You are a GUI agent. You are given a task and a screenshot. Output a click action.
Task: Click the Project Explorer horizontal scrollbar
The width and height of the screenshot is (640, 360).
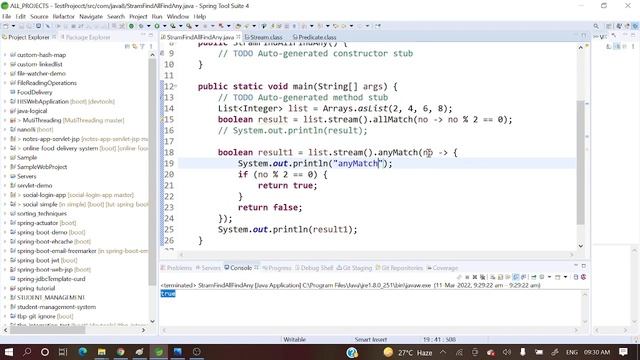[47, 330]
